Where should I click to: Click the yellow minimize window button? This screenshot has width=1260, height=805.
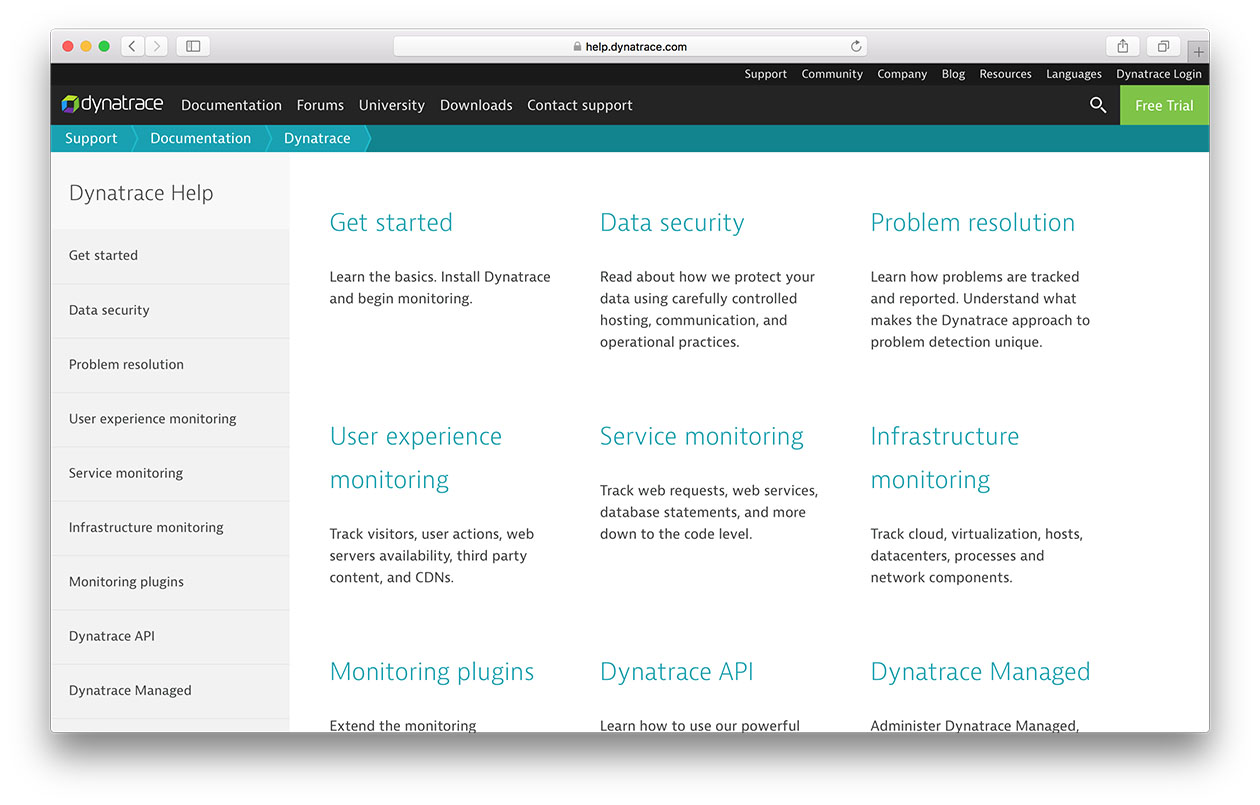tap(86, 46)
